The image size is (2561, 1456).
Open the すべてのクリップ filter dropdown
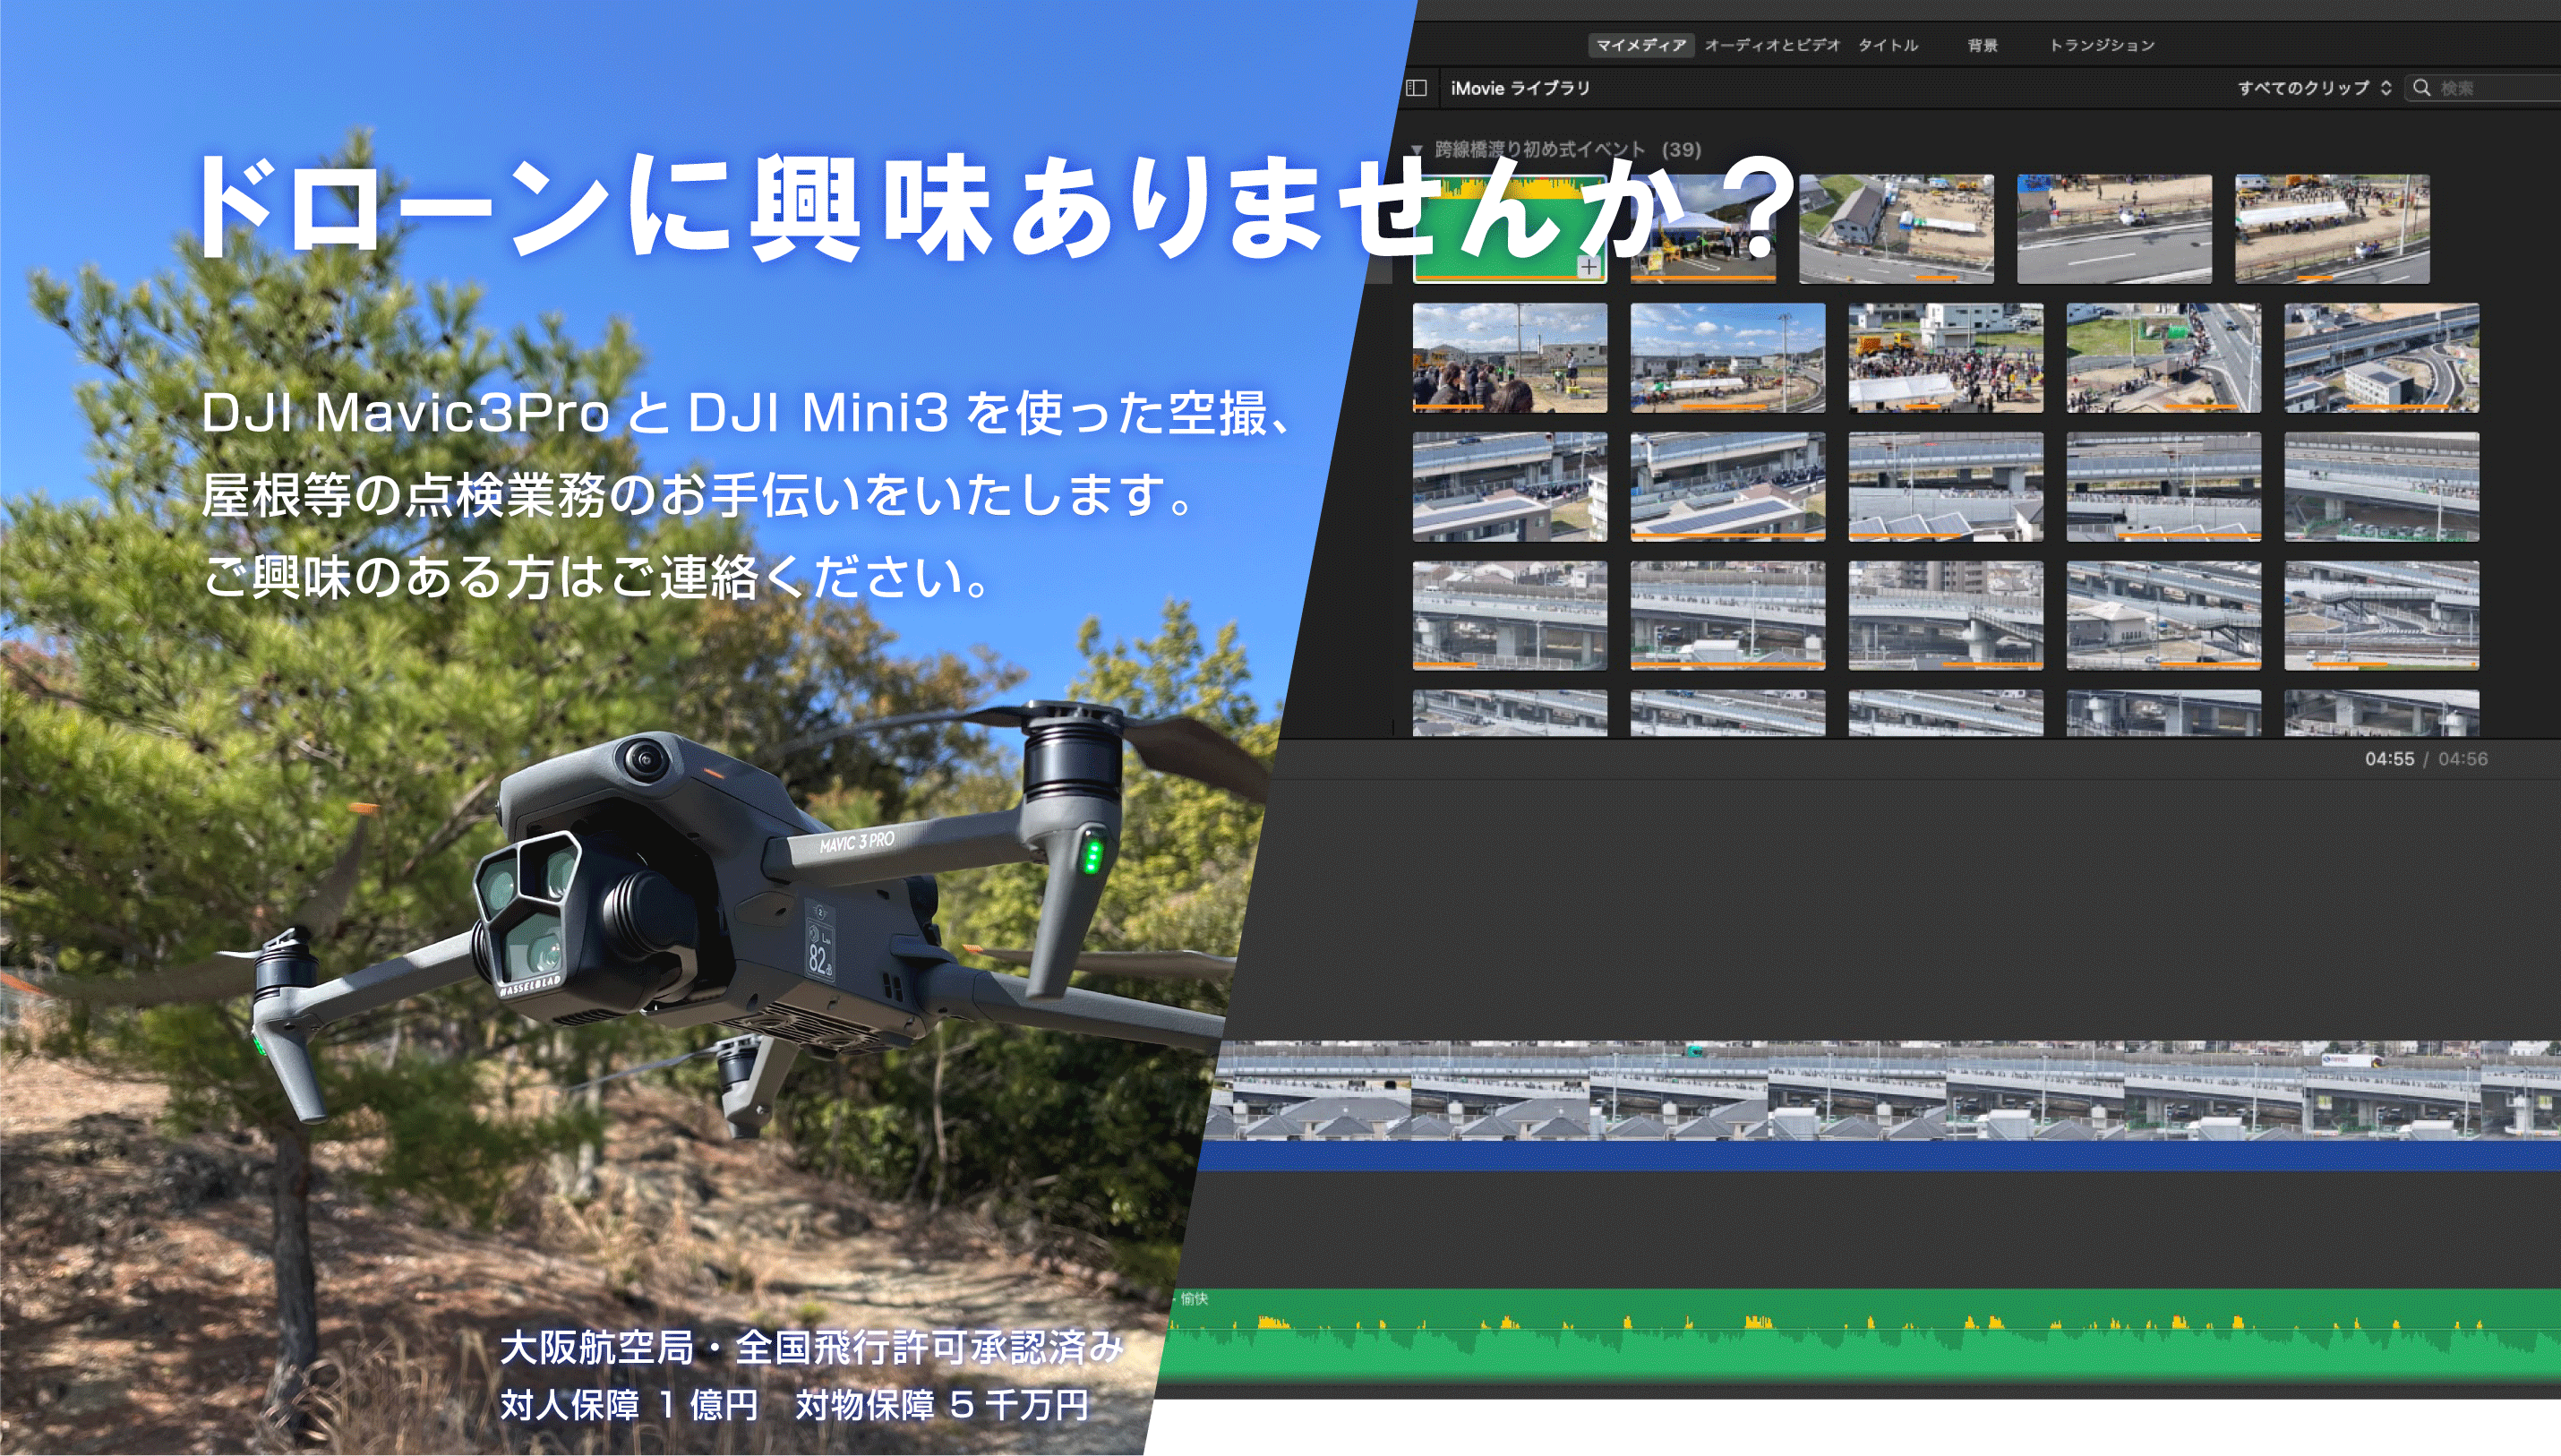[2313, 88]
